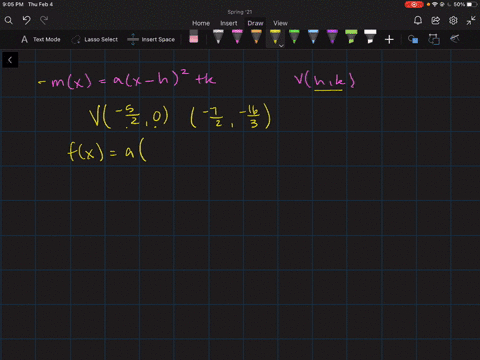Switch to the Insert tab

tap(229, 23)
